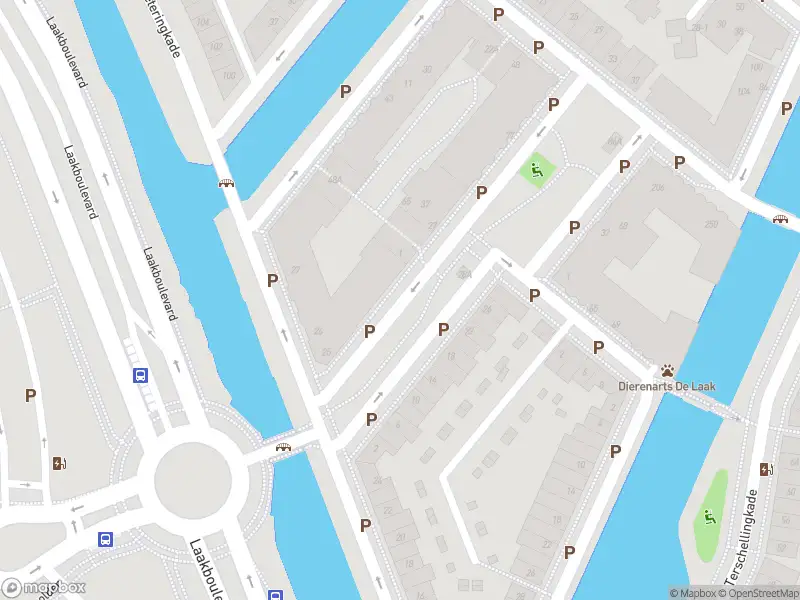Click the bus stop icon southwest of roundabout
This screenshot has width=800, height=600.
106,539
